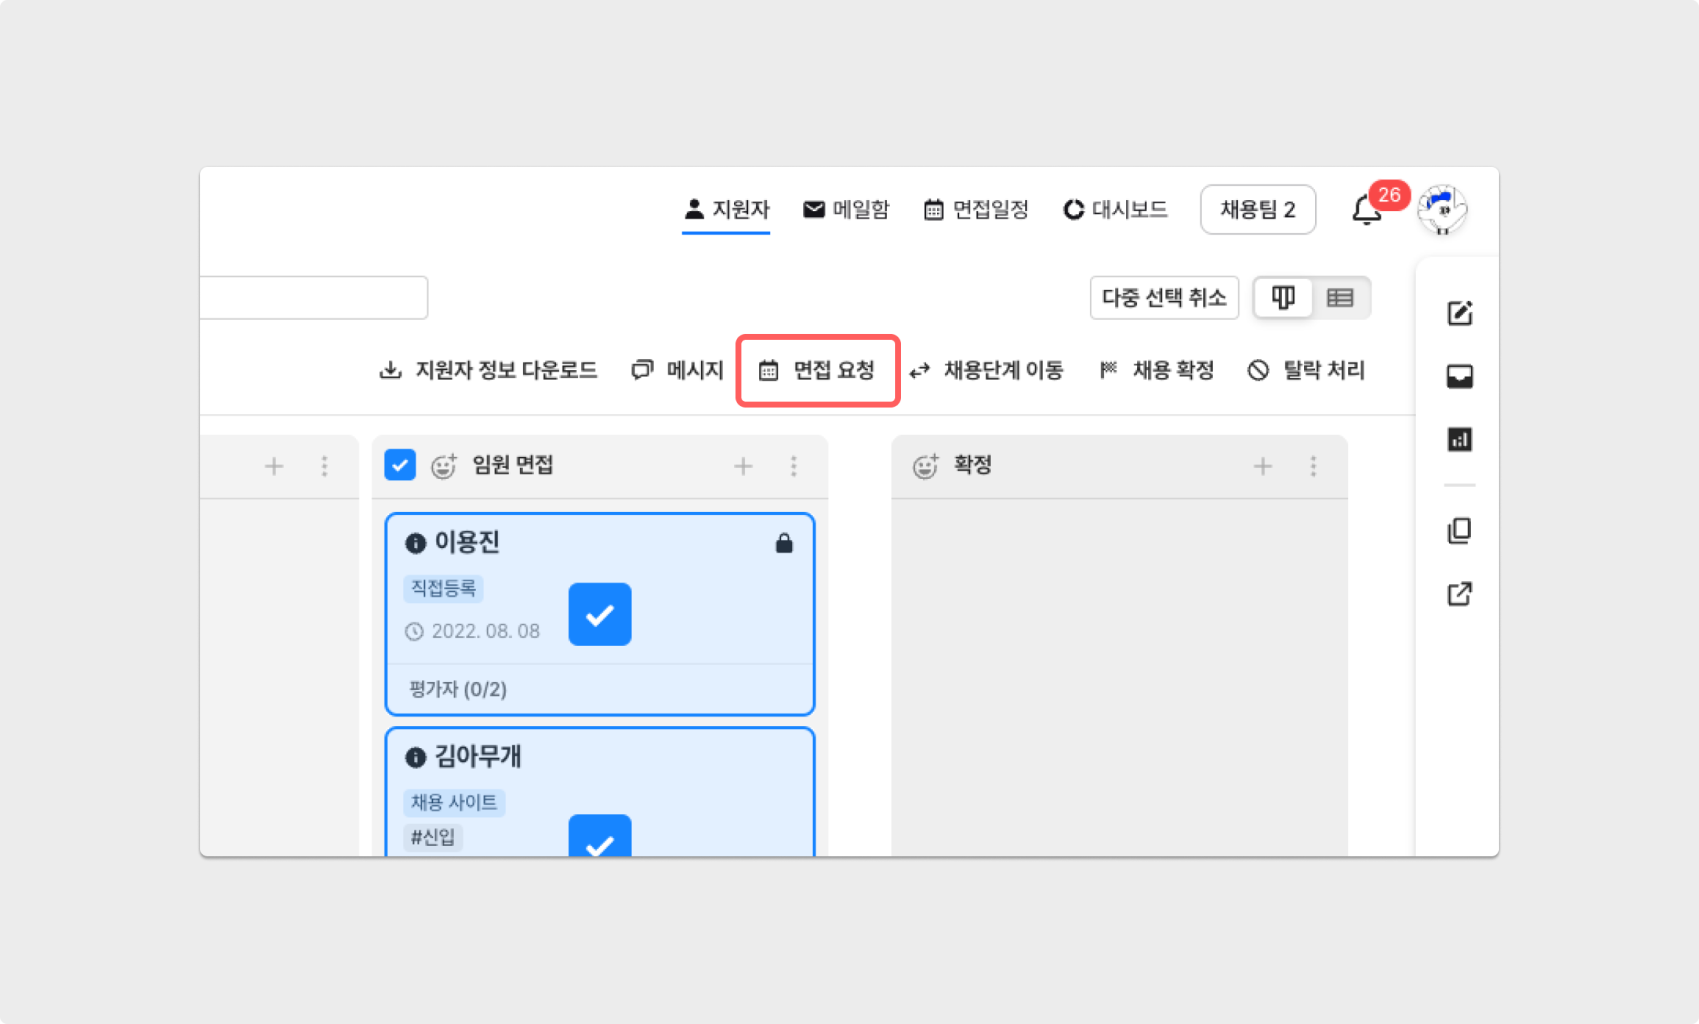The image size is (1699, 1024).
Task: Open 확정 column more options
Action: pyautogui.click(x=1314, y=466)
